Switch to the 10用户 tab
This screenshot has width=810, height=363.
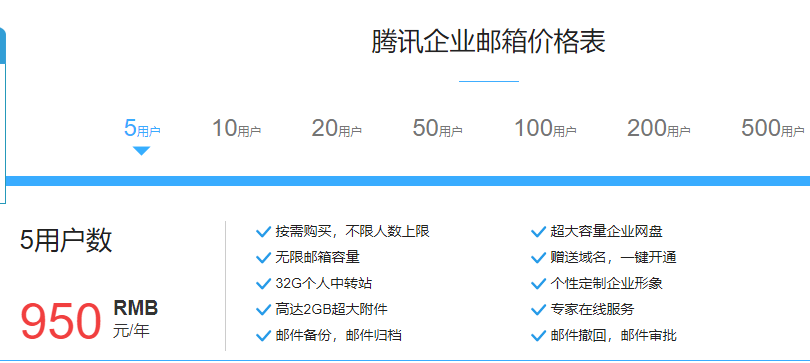pos(237,128)
